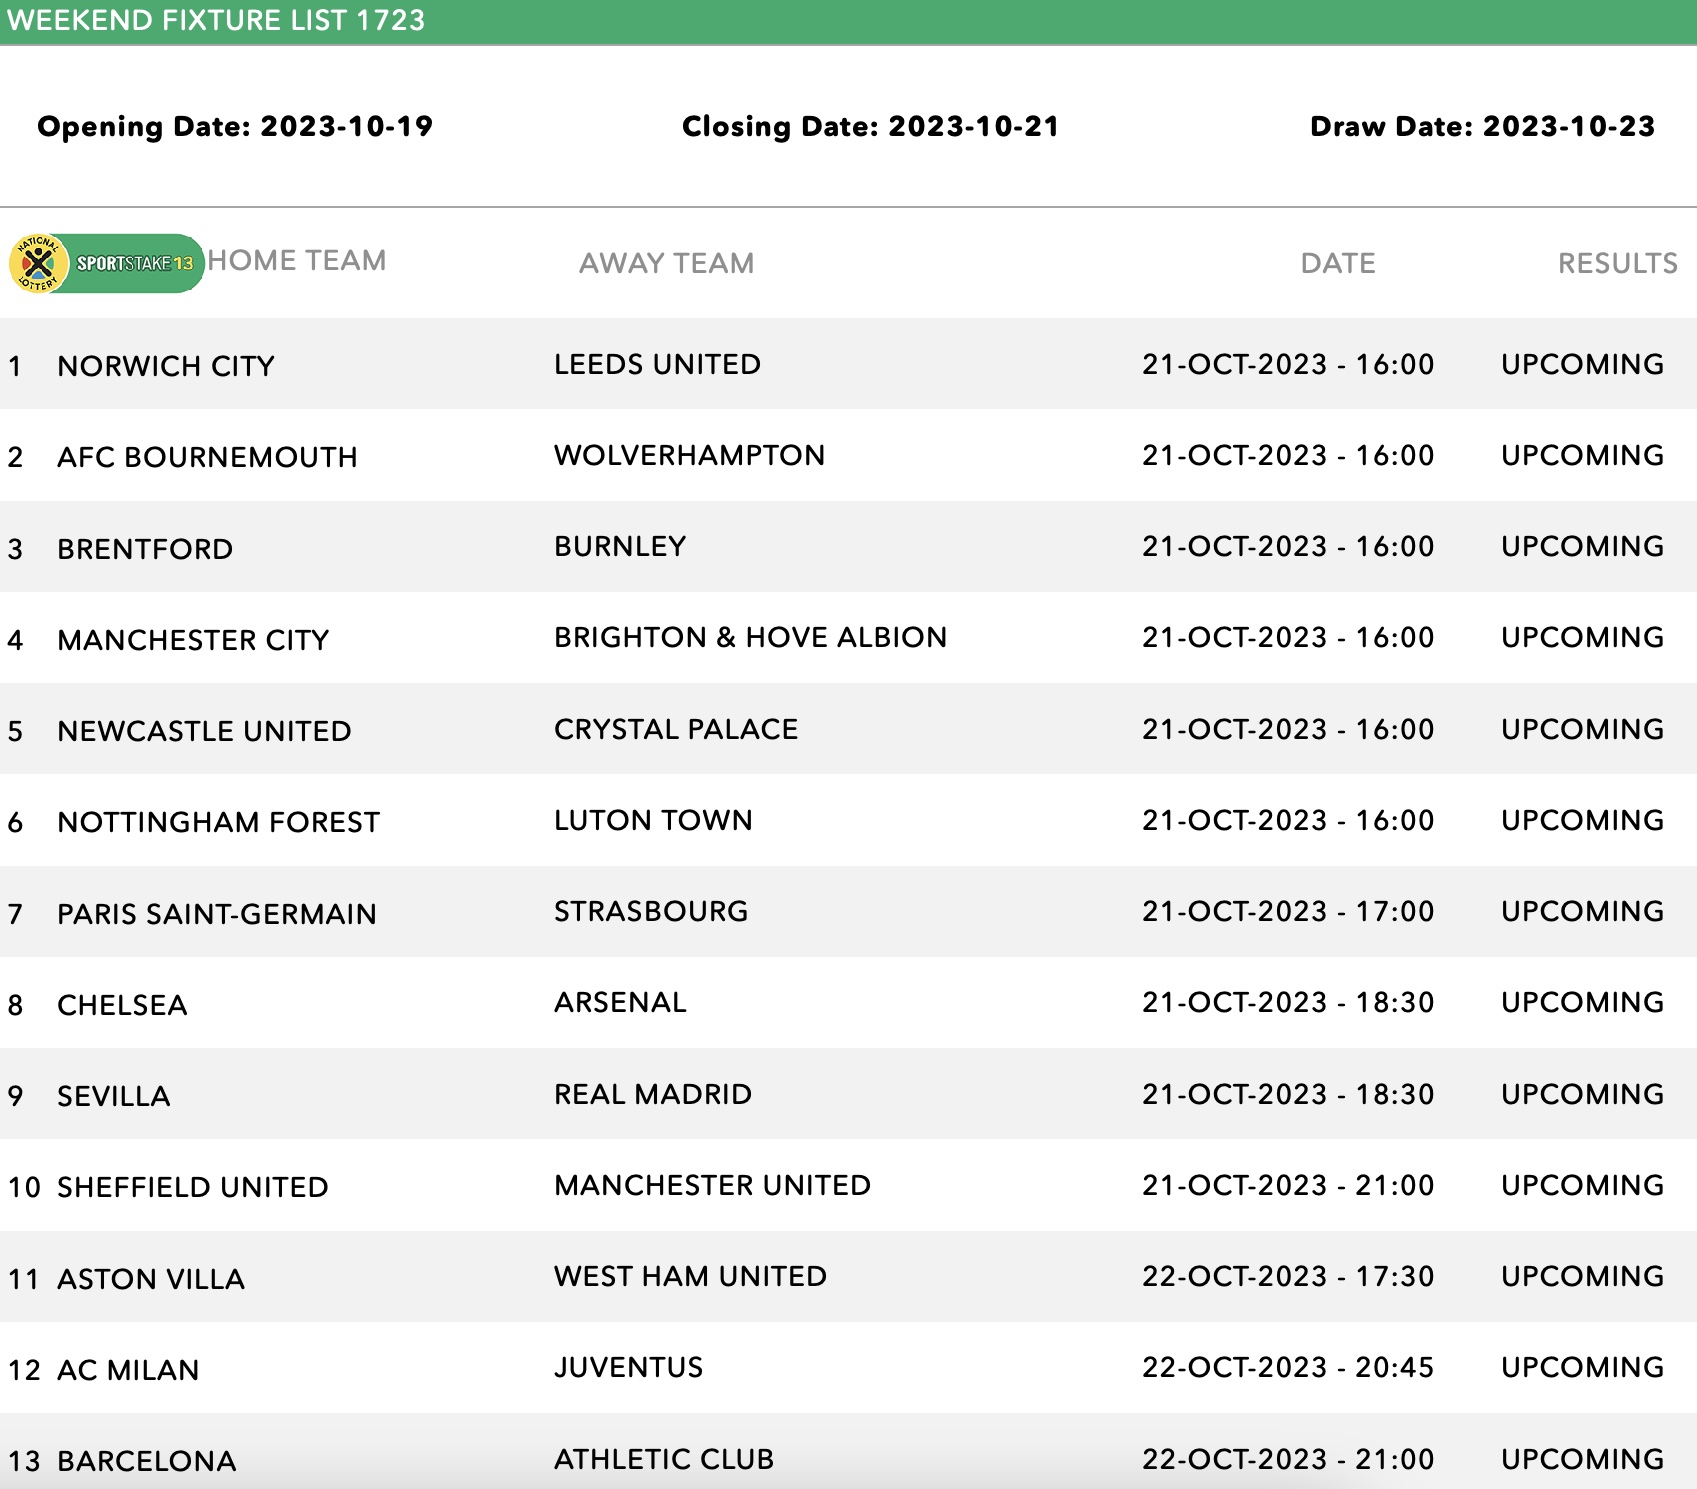Screen dimensions: 1697x1489
Task: Click the Opening Date 2023-10-19 label
Action: click(x=234, y=127)
